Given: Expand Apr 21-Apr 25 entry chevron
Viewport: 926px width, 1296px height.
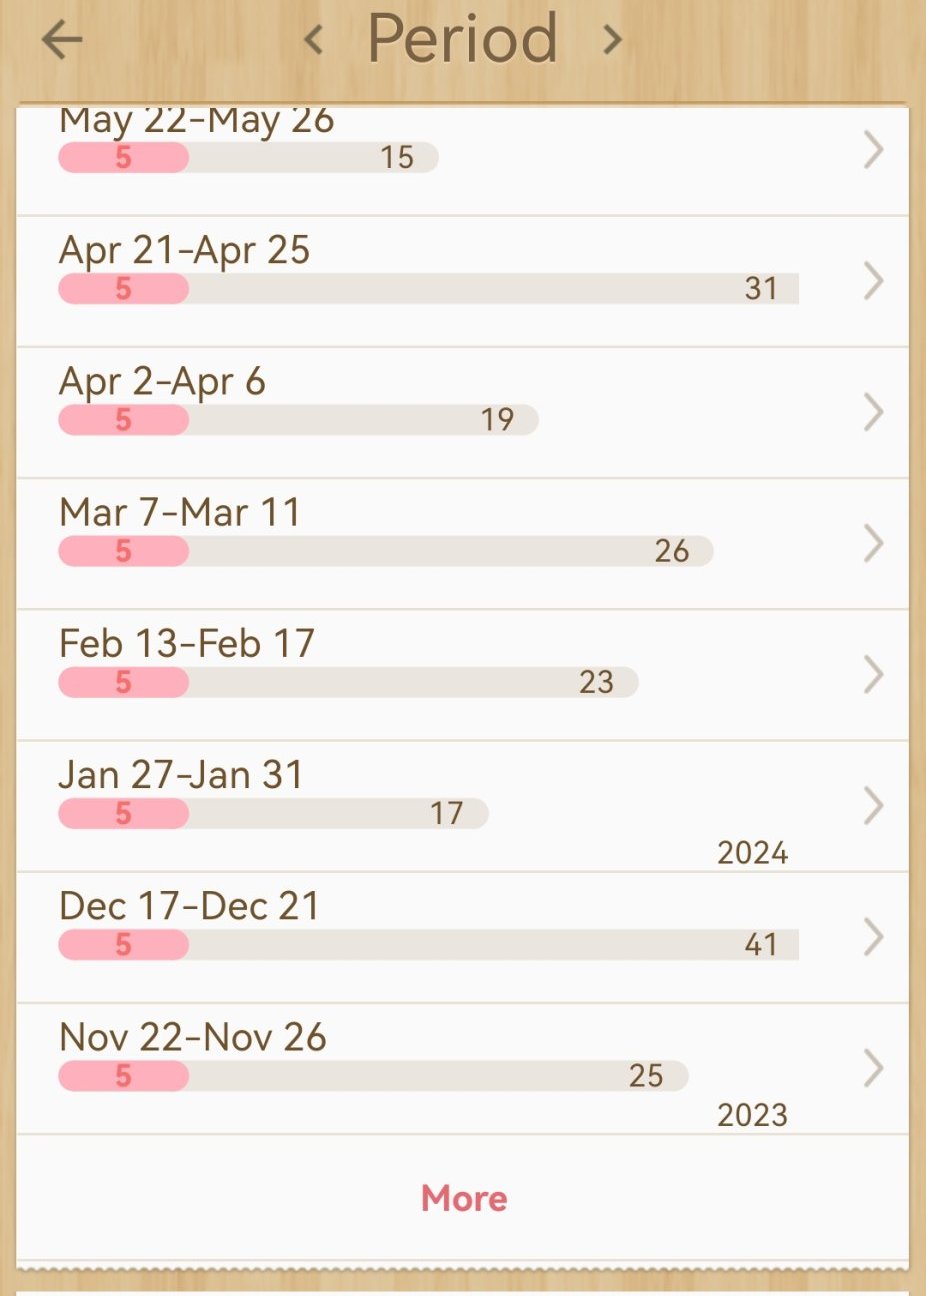Looking at the screenshot, I should [x=873, y=282].
